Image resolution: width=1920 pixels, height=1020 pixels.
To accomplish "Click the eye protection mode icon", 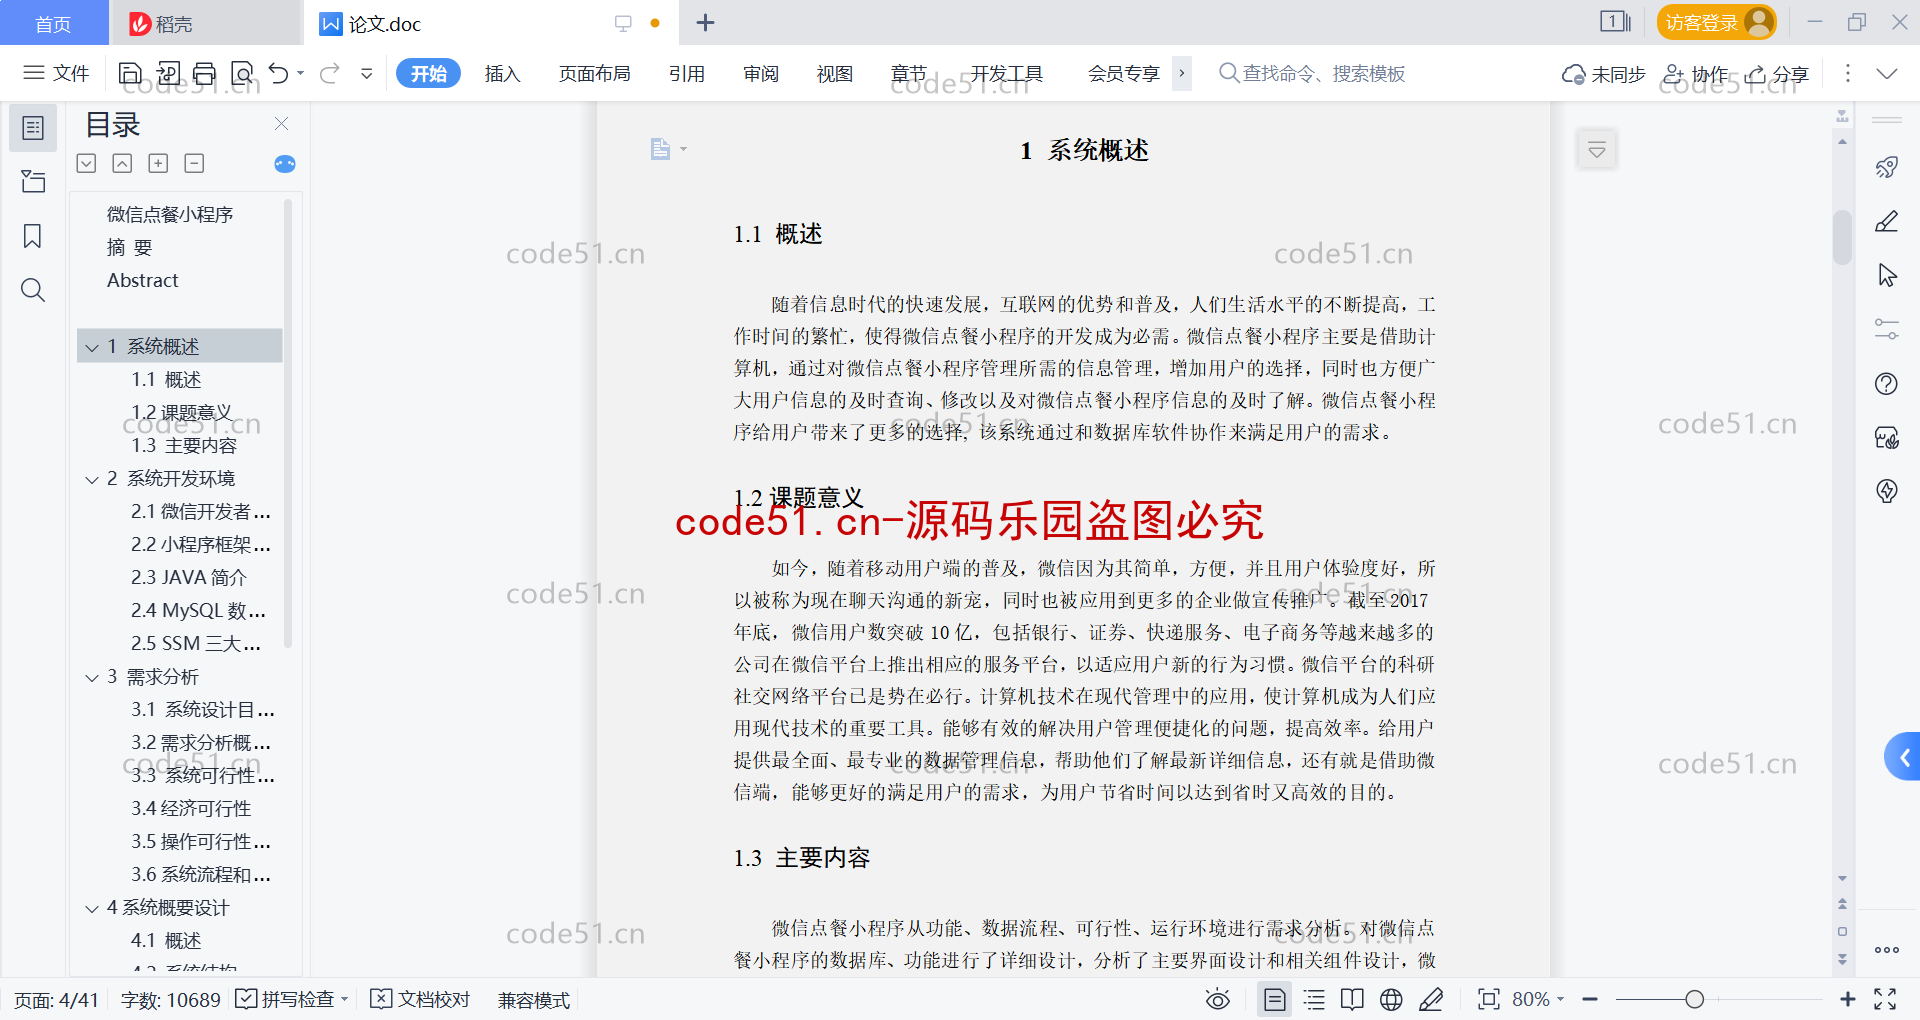I will [1218, 999].
